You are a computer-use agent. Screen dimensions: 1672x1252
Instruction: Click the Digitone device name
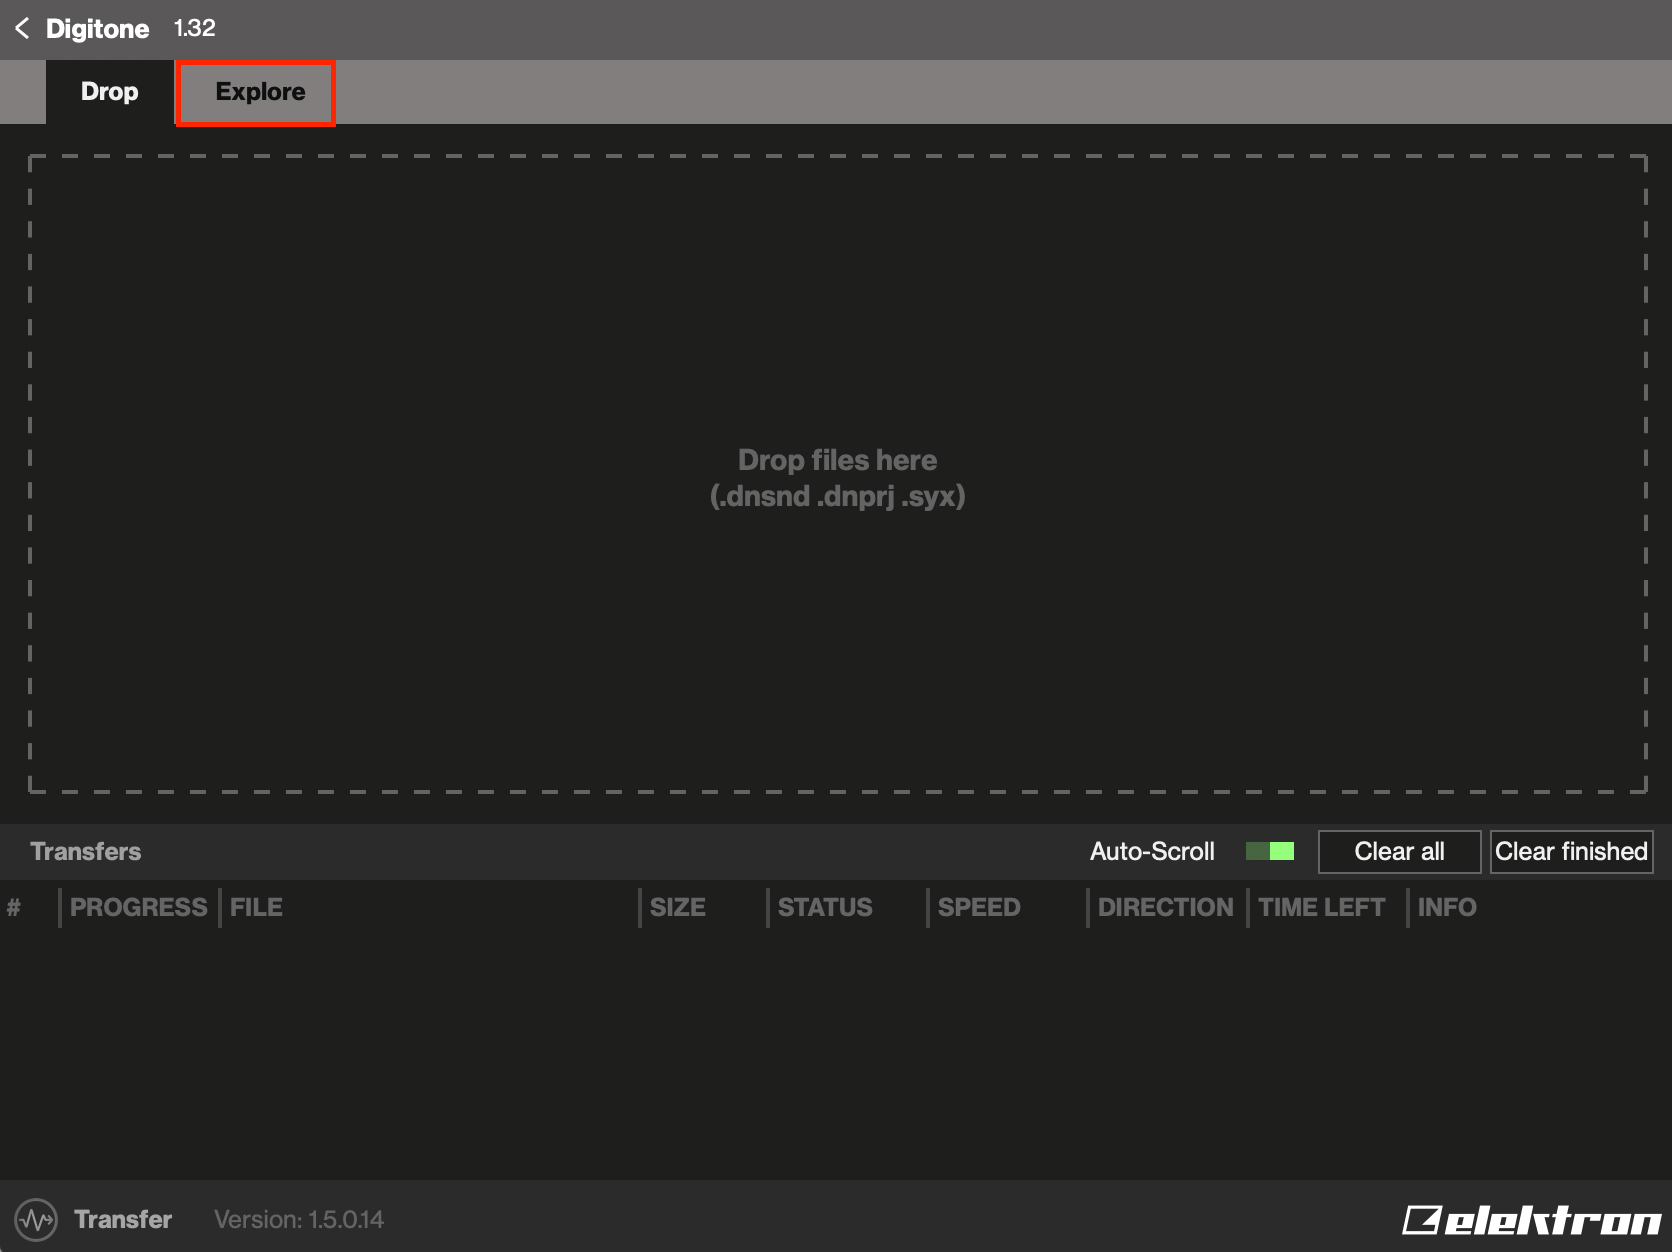click(98, 29)
